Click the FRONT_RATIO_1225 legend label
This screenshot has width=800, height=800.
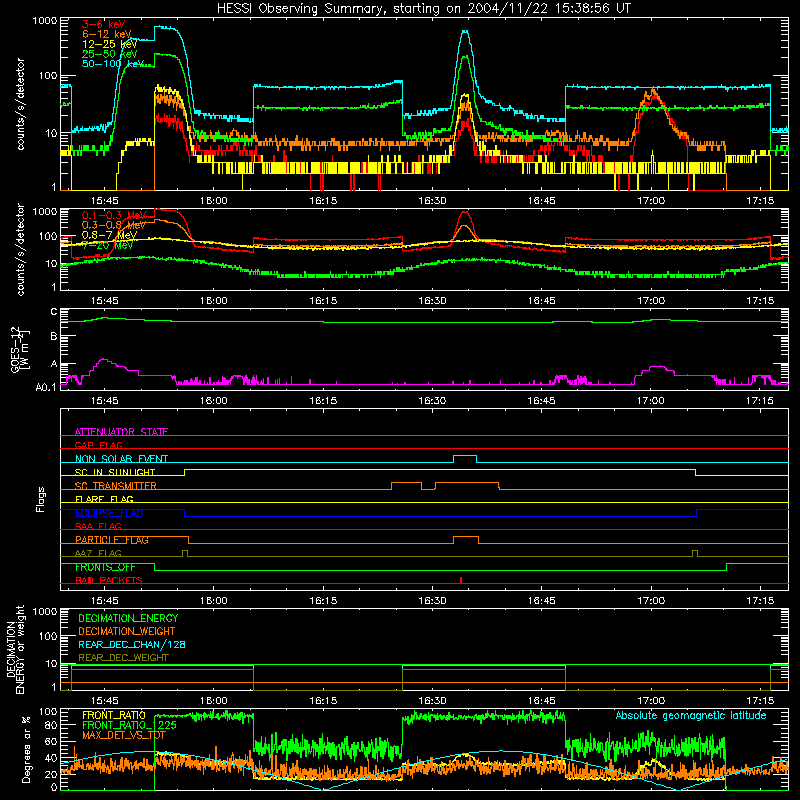(x=130, y=725)
